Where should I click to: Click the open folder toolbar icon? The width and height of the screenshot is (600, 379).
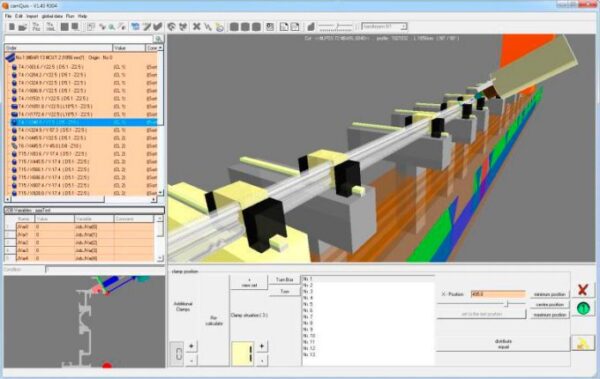pos(23,27)
